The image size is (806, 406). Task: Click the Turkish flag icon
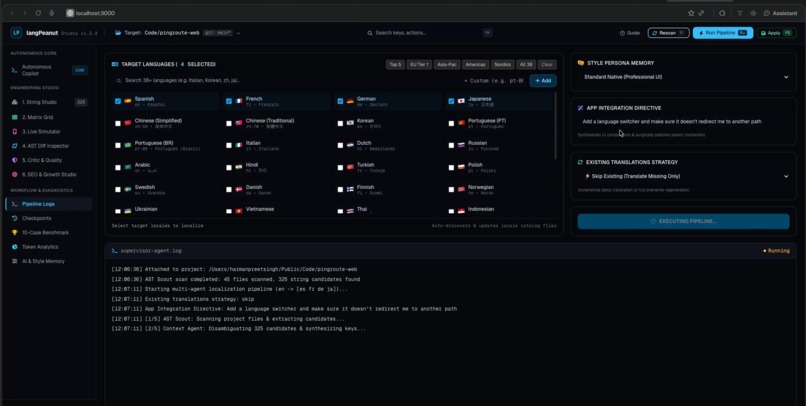[x=350, y=168]
